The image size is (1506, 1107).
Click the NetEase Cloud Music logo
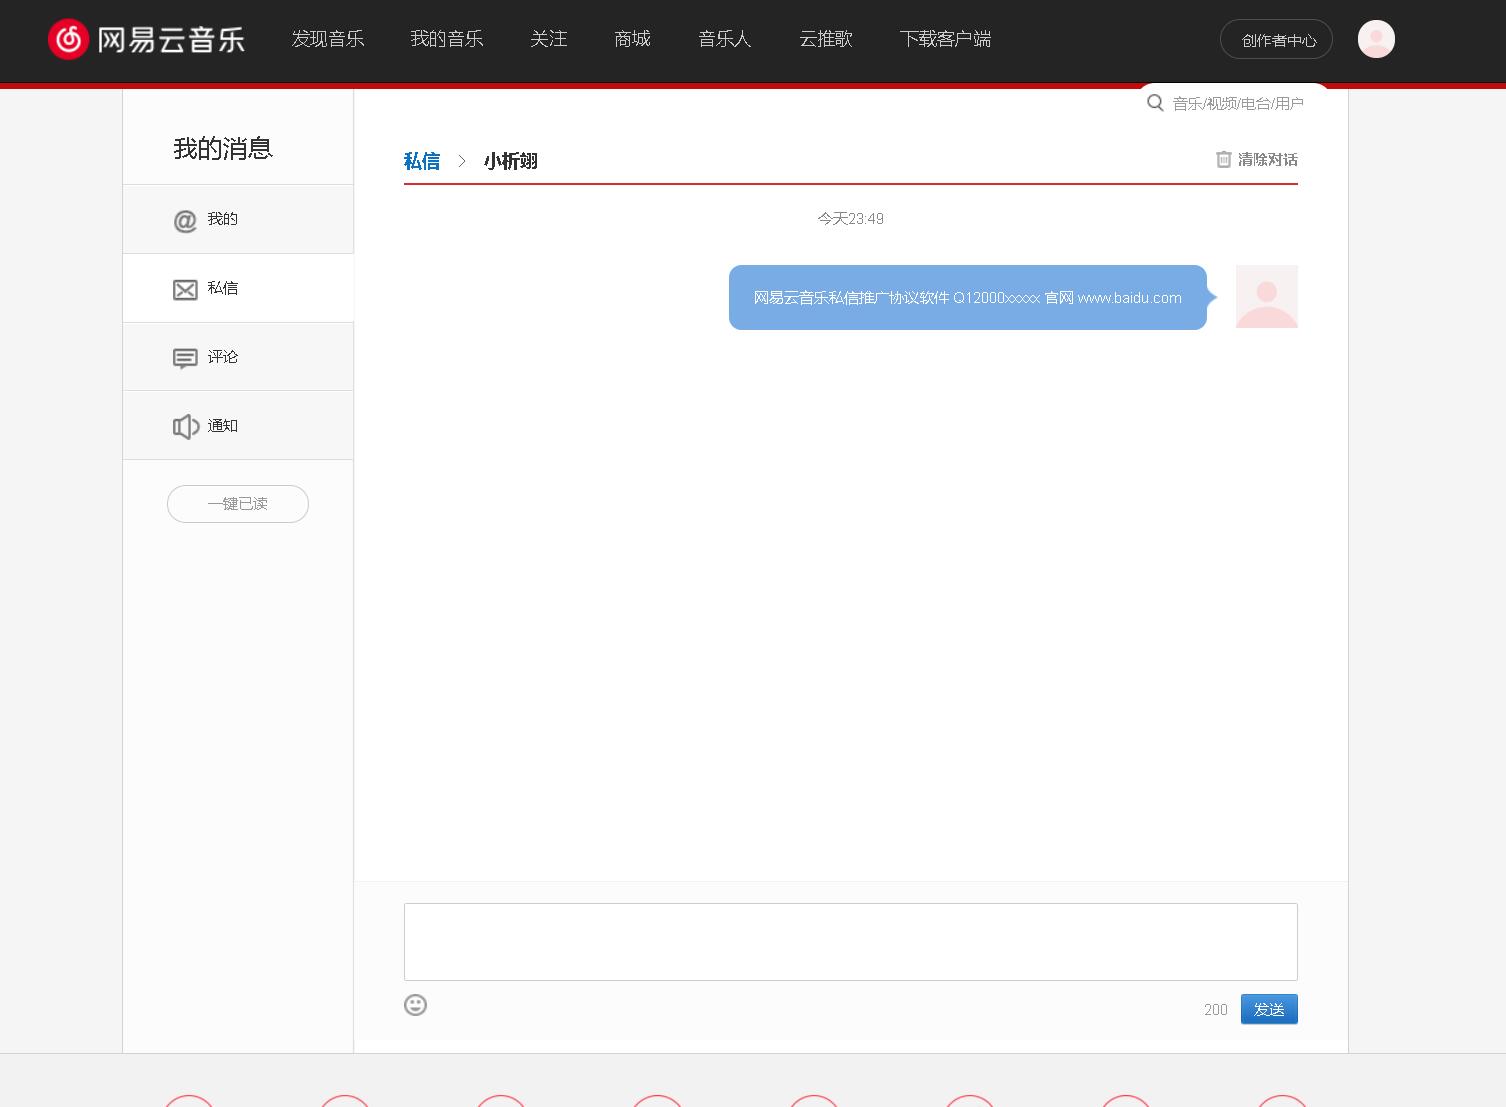pyautogui.click(x=146, y=39)
